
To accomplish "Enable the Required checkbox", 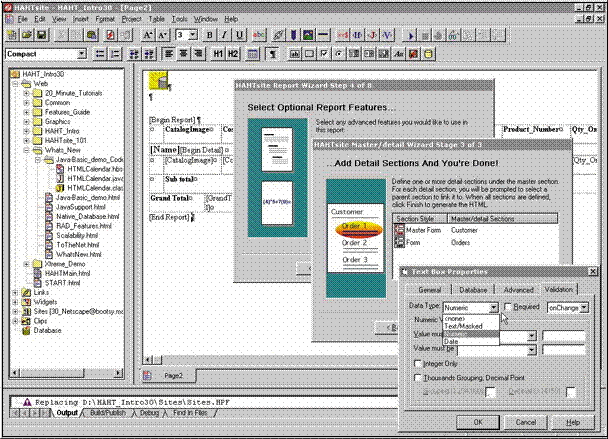I will [508, 307].
